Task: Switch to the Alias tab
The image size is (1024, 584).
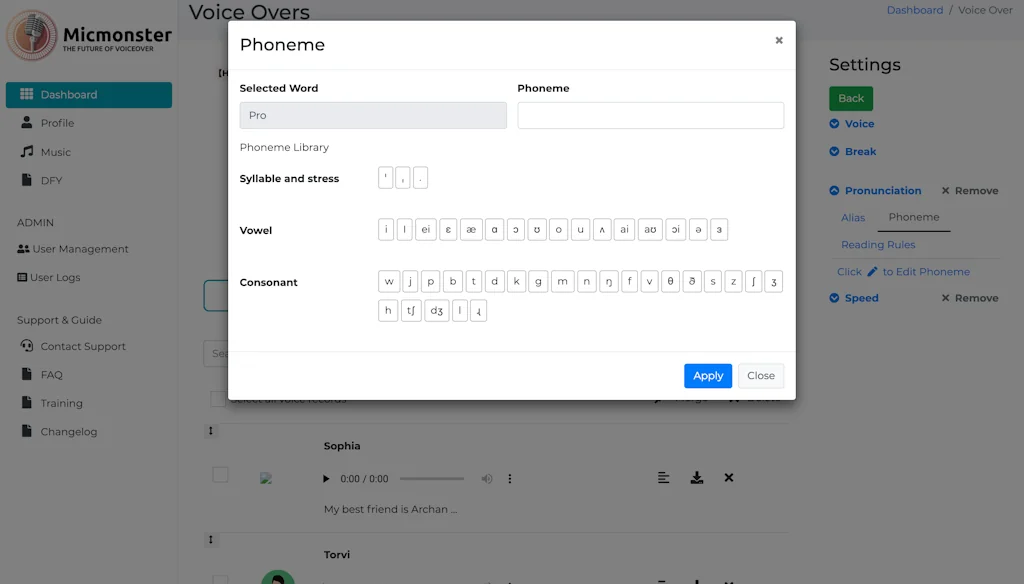Action: (x=853, y=217)
